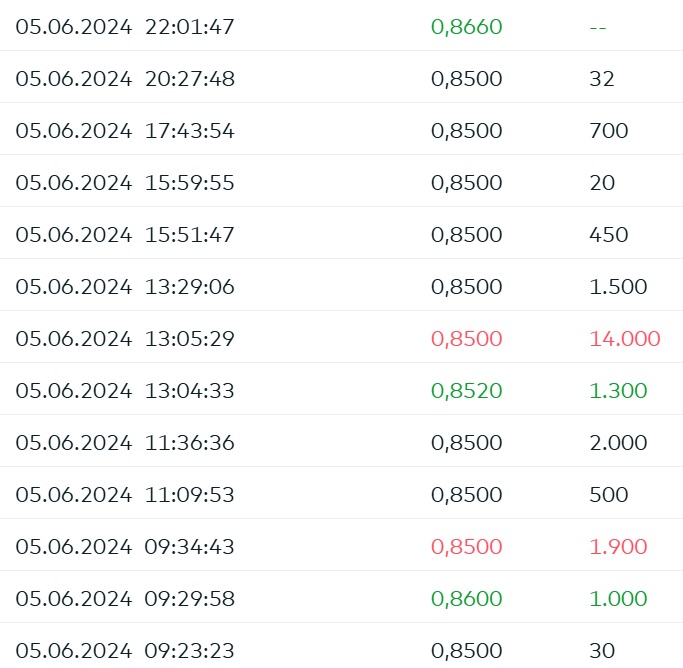Click the red volume 14.000
This screenshot has width=683, height=668.
point(624,339)
